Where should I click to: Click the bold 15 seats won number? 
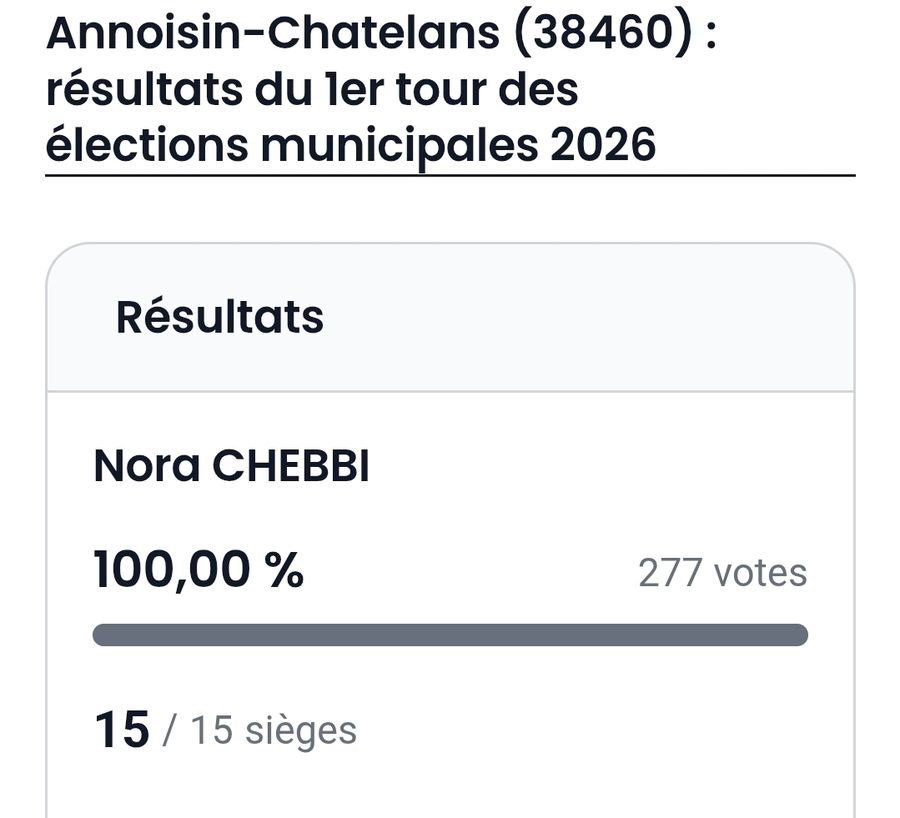pos(121,730)
